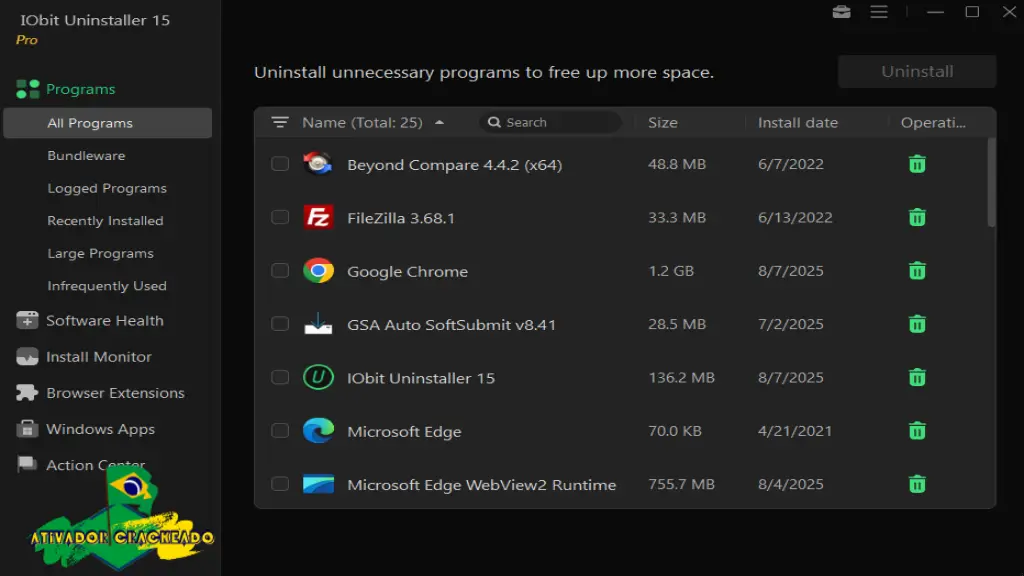The image size is (1024, 576).
Task: Open the hamburger options menu
Action: click(878, 12)
